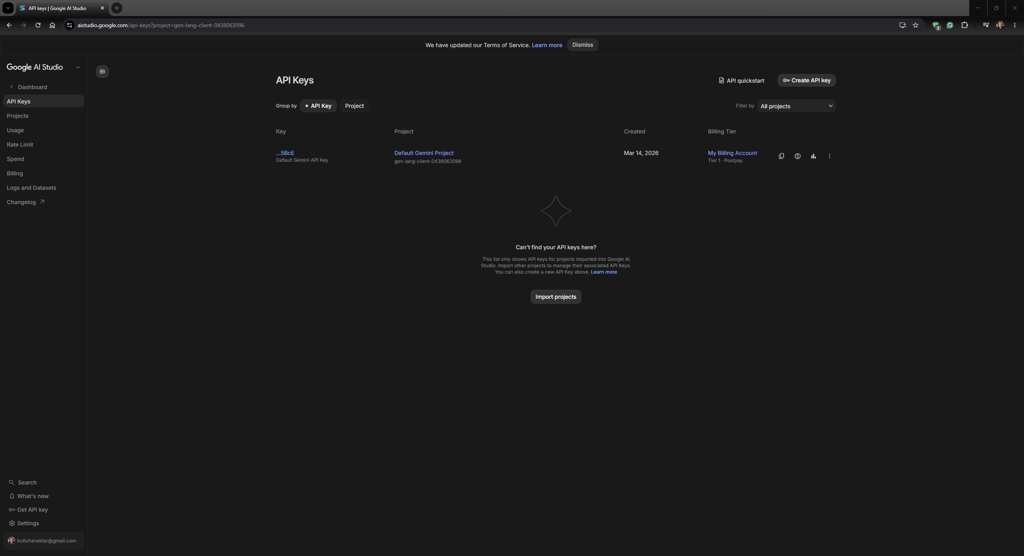Open What's new in sidebar
Viewport: 1024px width, 556px height.
29,496
